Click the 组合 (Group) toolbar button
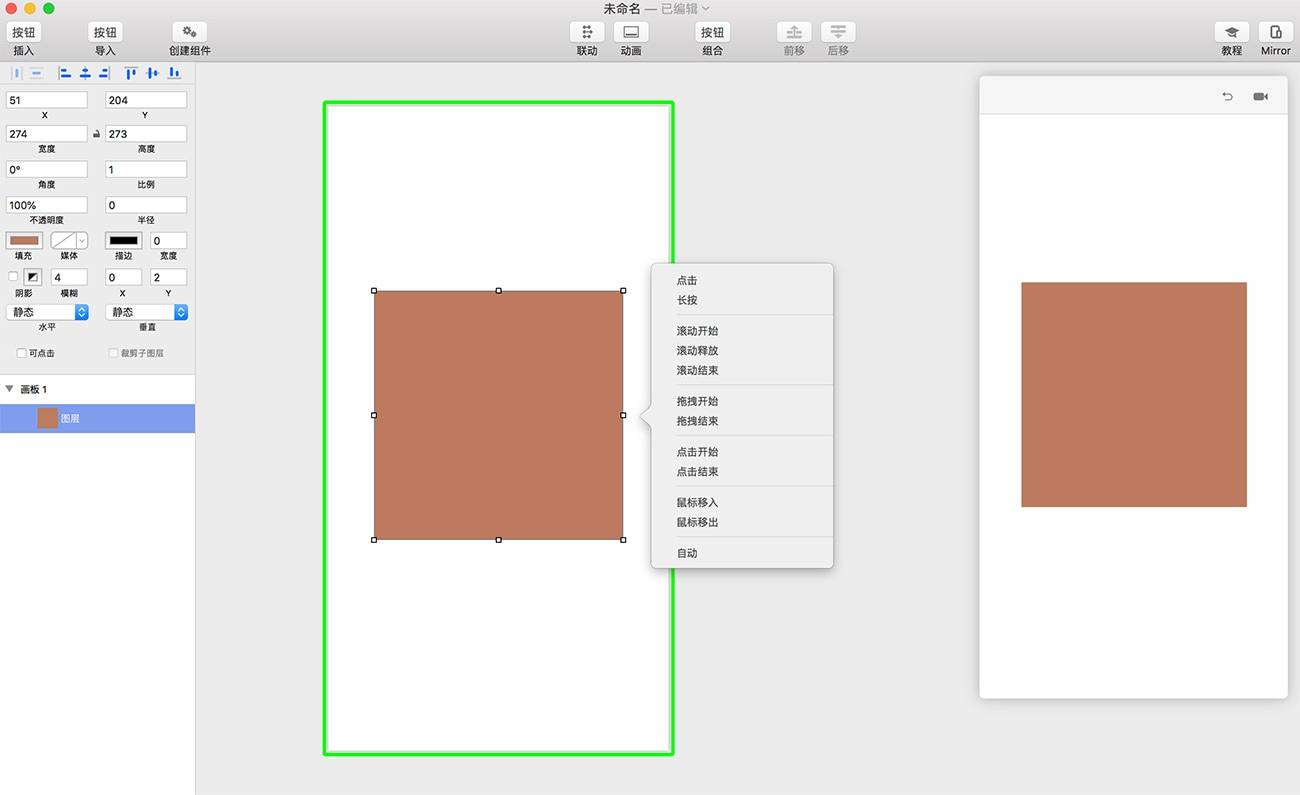The image size is (1300, 795). coord(712,33)
